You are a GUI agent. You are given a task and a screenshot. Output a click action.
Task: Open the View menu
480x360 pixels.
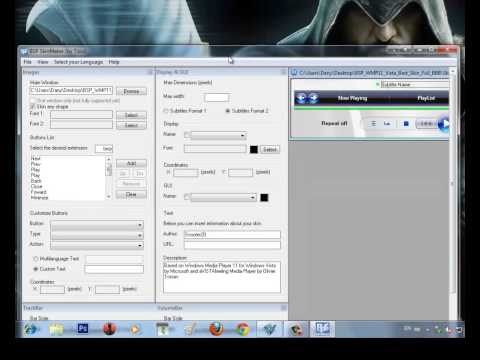43,62
